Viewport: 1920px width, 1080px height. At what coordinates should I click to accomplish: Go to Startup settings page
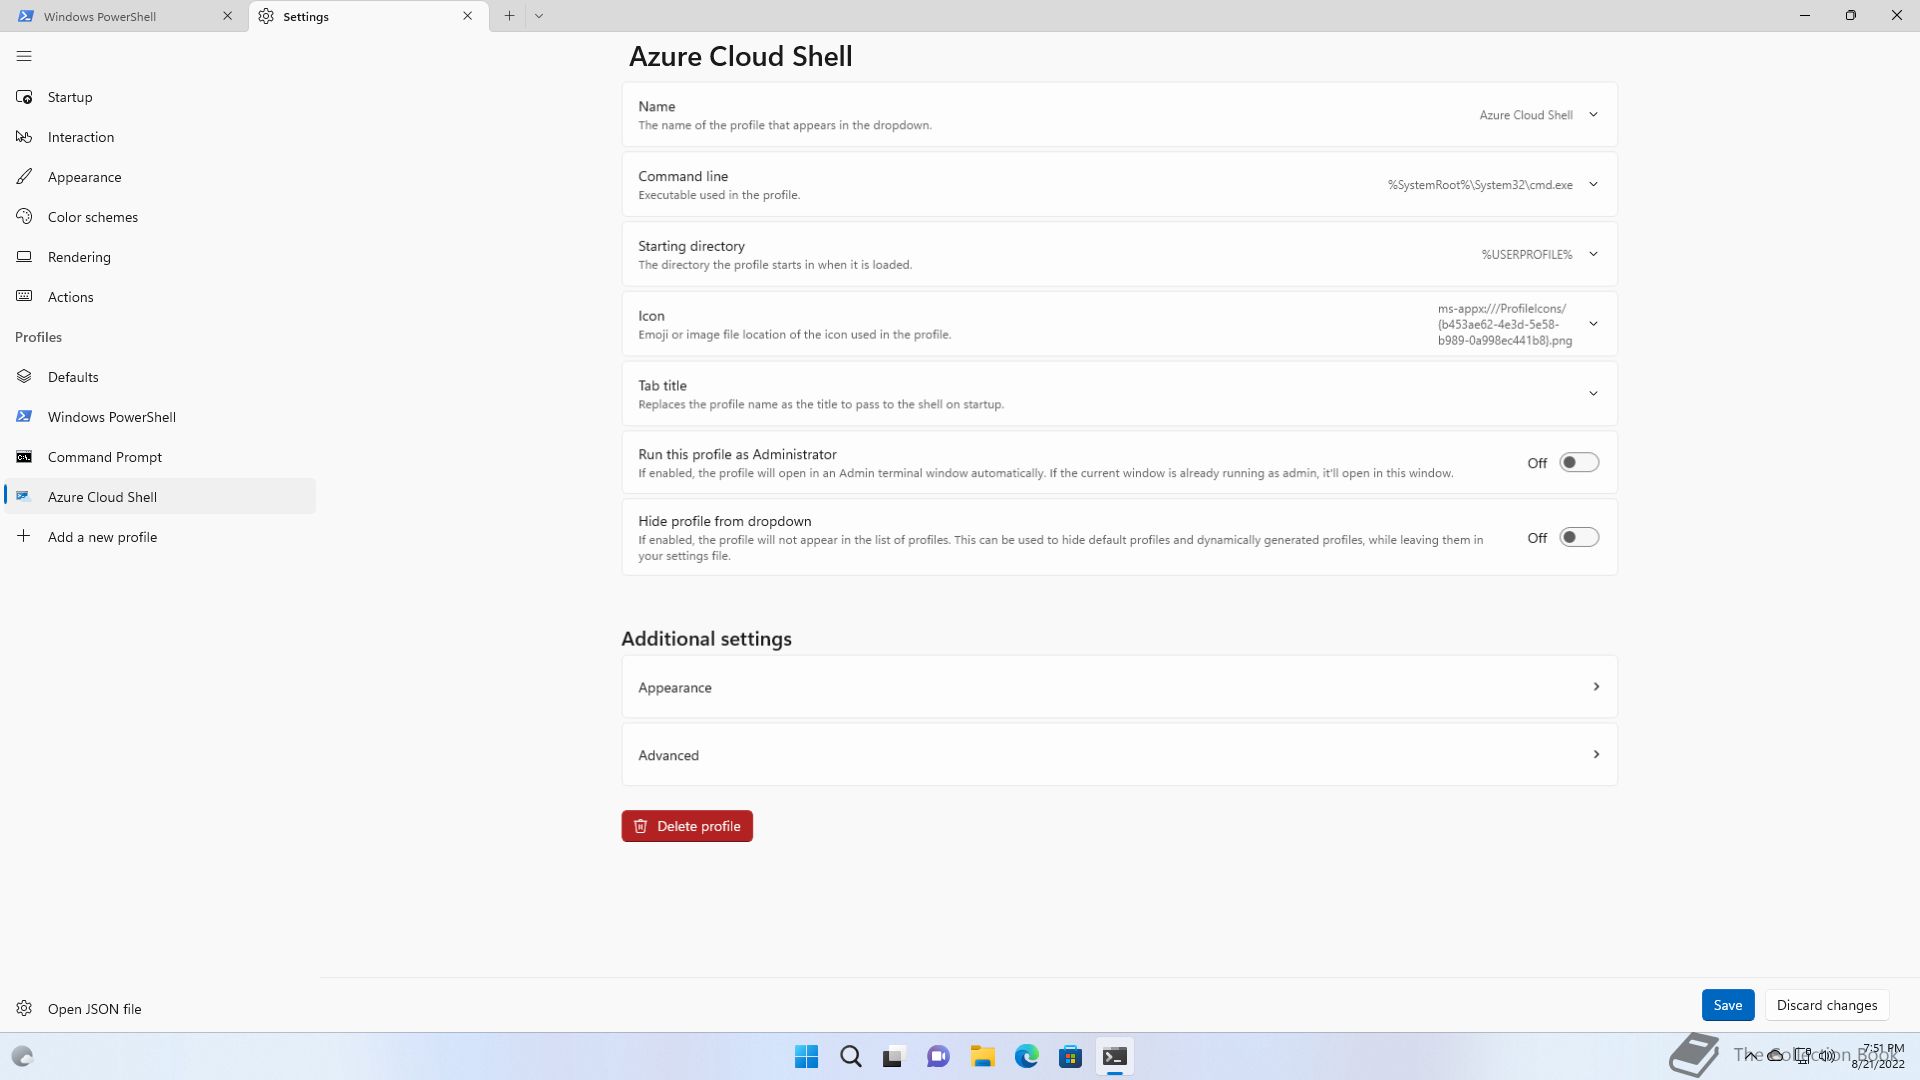pyautogui.click(x=160, y=97)
